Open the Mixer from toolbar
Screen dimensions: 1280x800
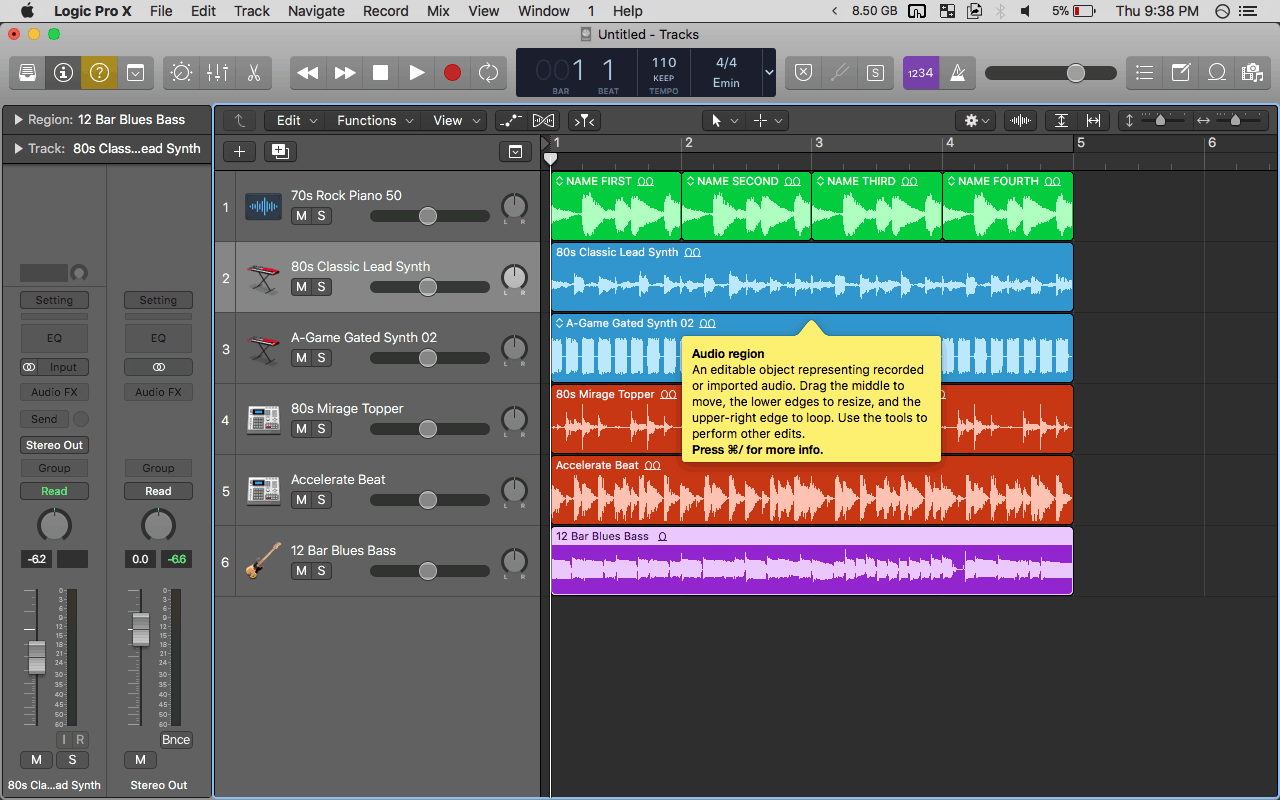pos(217,73)
